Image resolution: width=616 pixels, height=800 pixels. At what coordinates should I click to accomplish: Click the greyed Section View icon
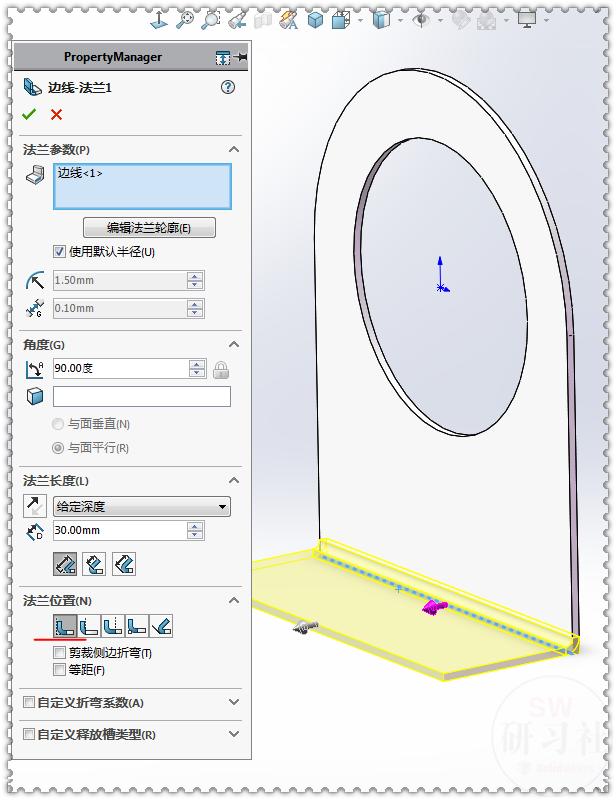point(263,20)
